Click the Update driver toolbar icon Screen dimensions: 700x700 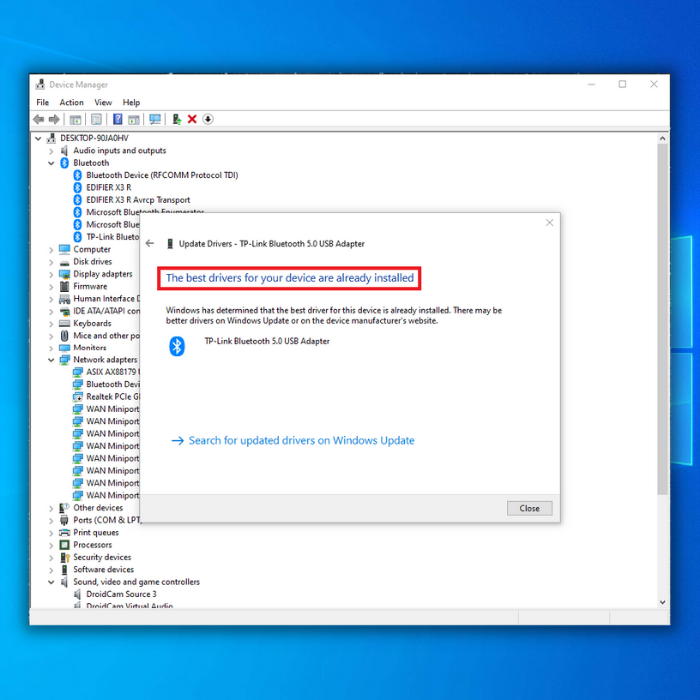tap(176, 119)
